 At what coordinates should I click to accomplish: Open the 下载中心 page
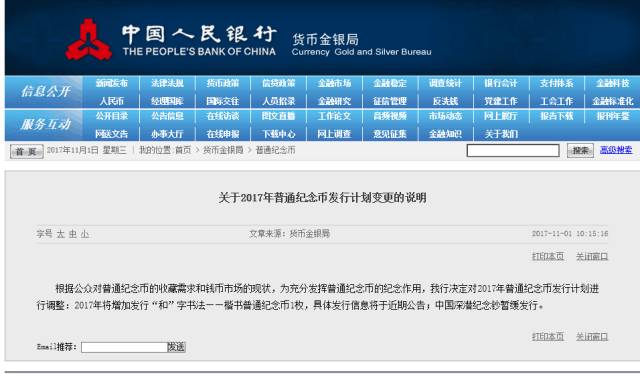click(x=278, y=134)
